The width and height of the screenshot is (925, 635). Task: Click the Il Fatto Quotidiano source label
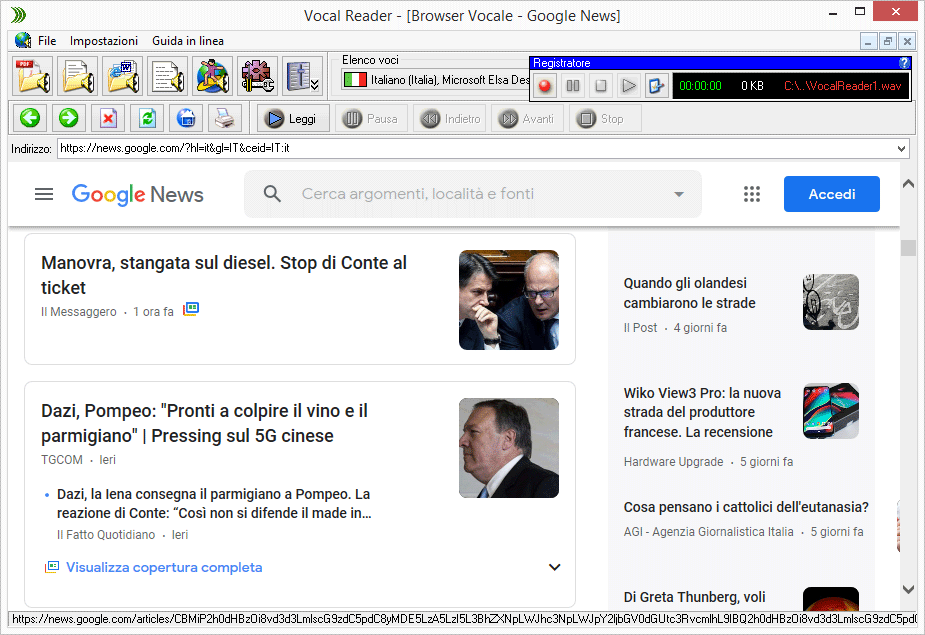(106, 535)
